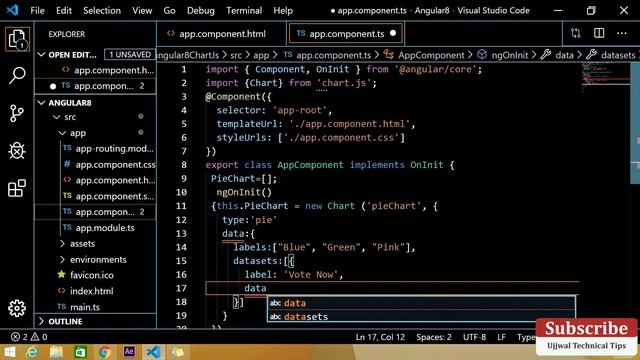The width and height of the screenshot is (640, 360).
Task: Click the Split Editor icon
Action: (x=599, y=33)
